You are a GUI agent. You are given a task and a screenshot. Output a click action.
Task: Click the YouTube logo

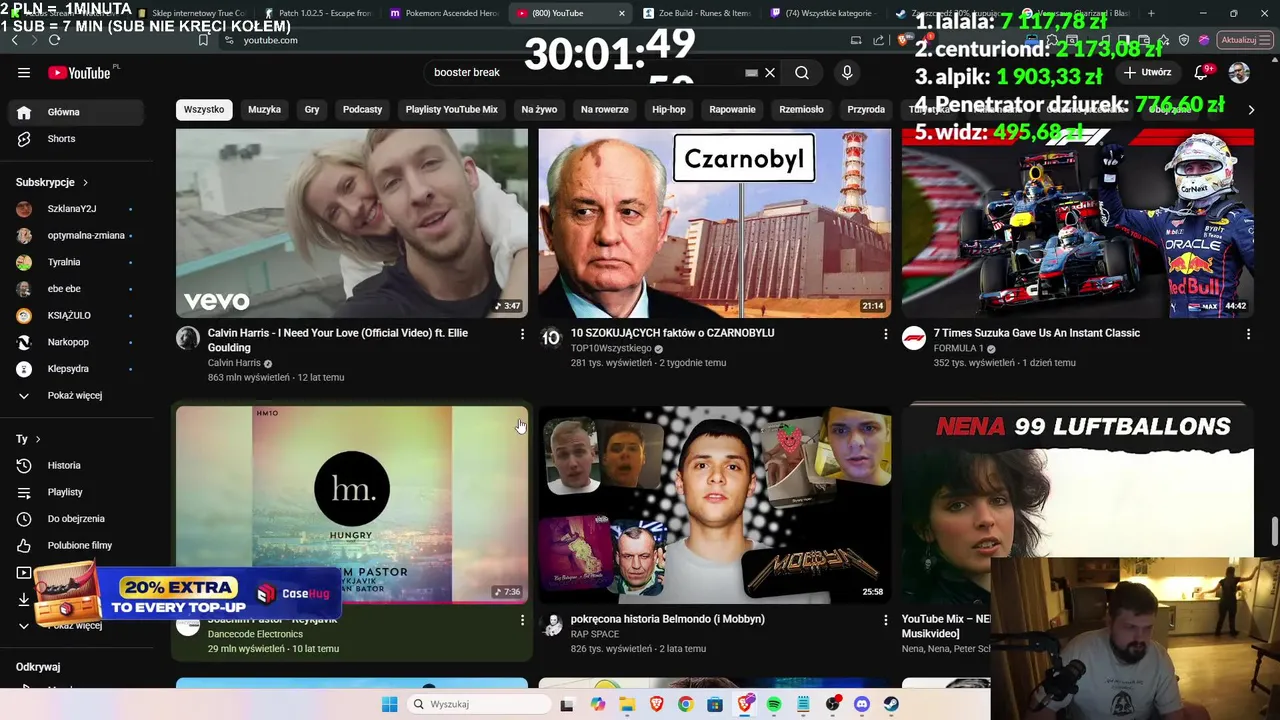(x=79, y=72)
